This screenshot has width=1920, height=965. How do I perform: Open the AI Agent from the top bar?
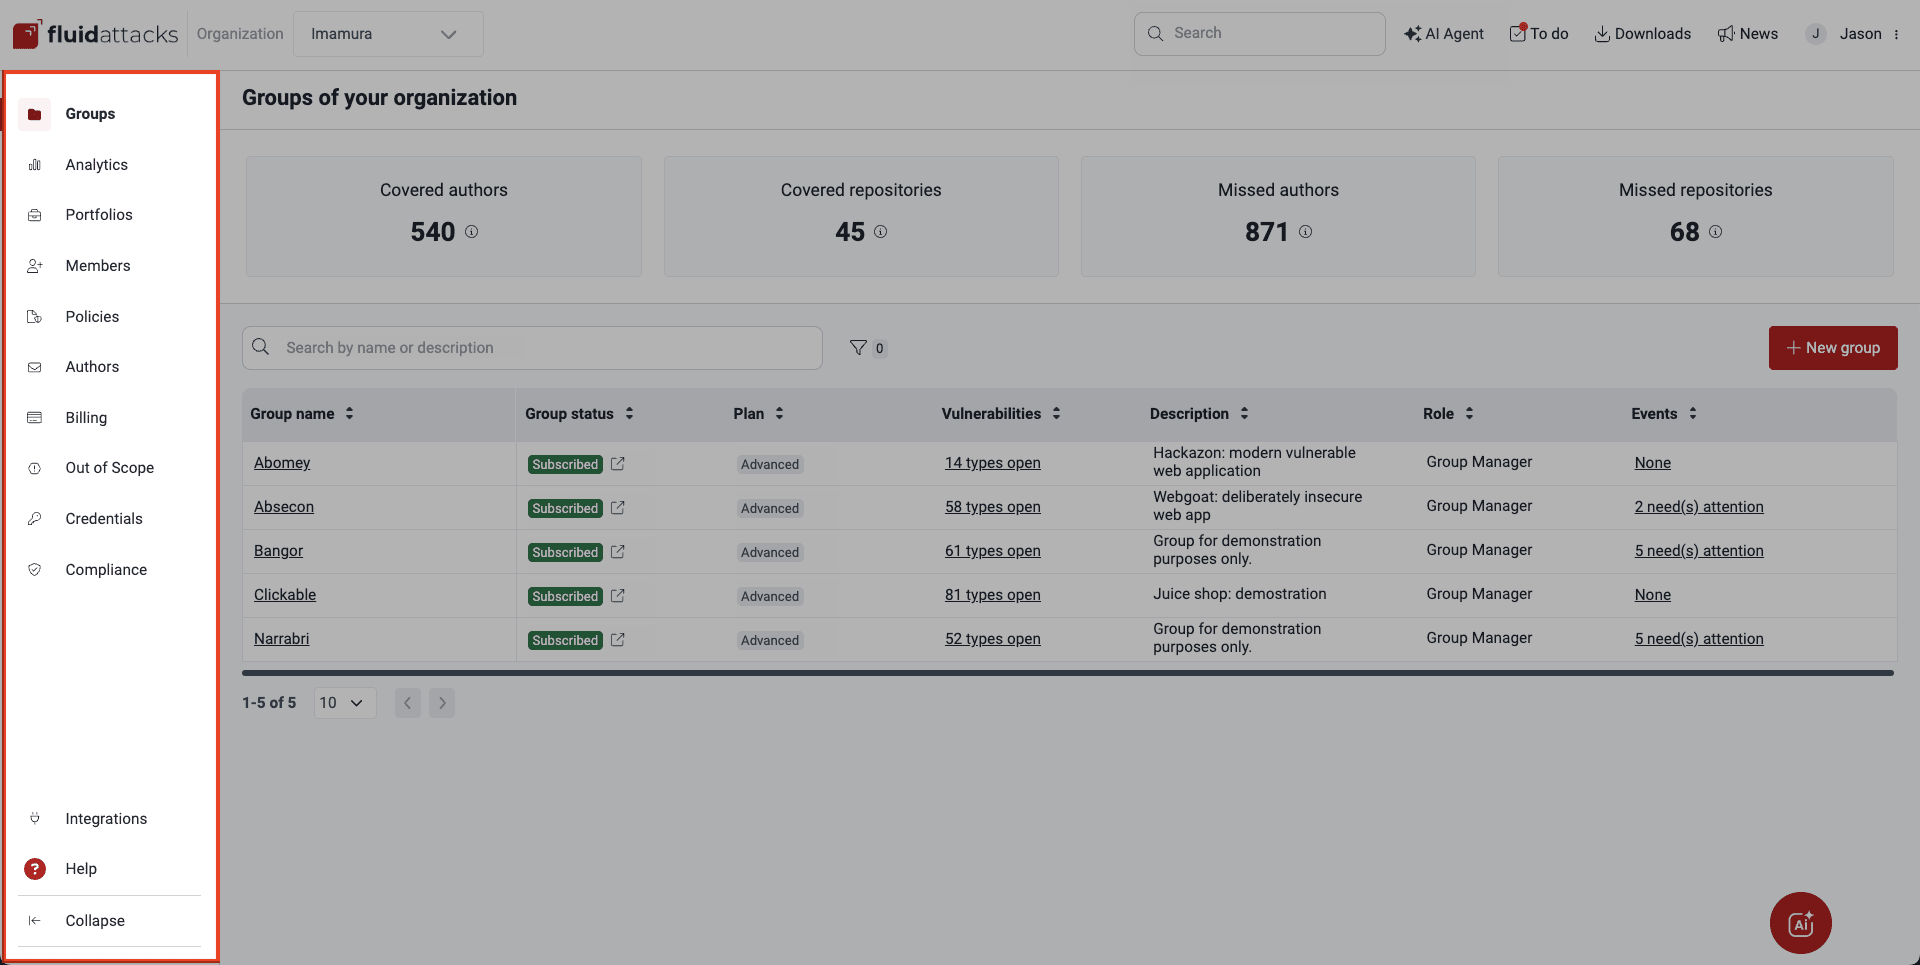point(1443,33)
